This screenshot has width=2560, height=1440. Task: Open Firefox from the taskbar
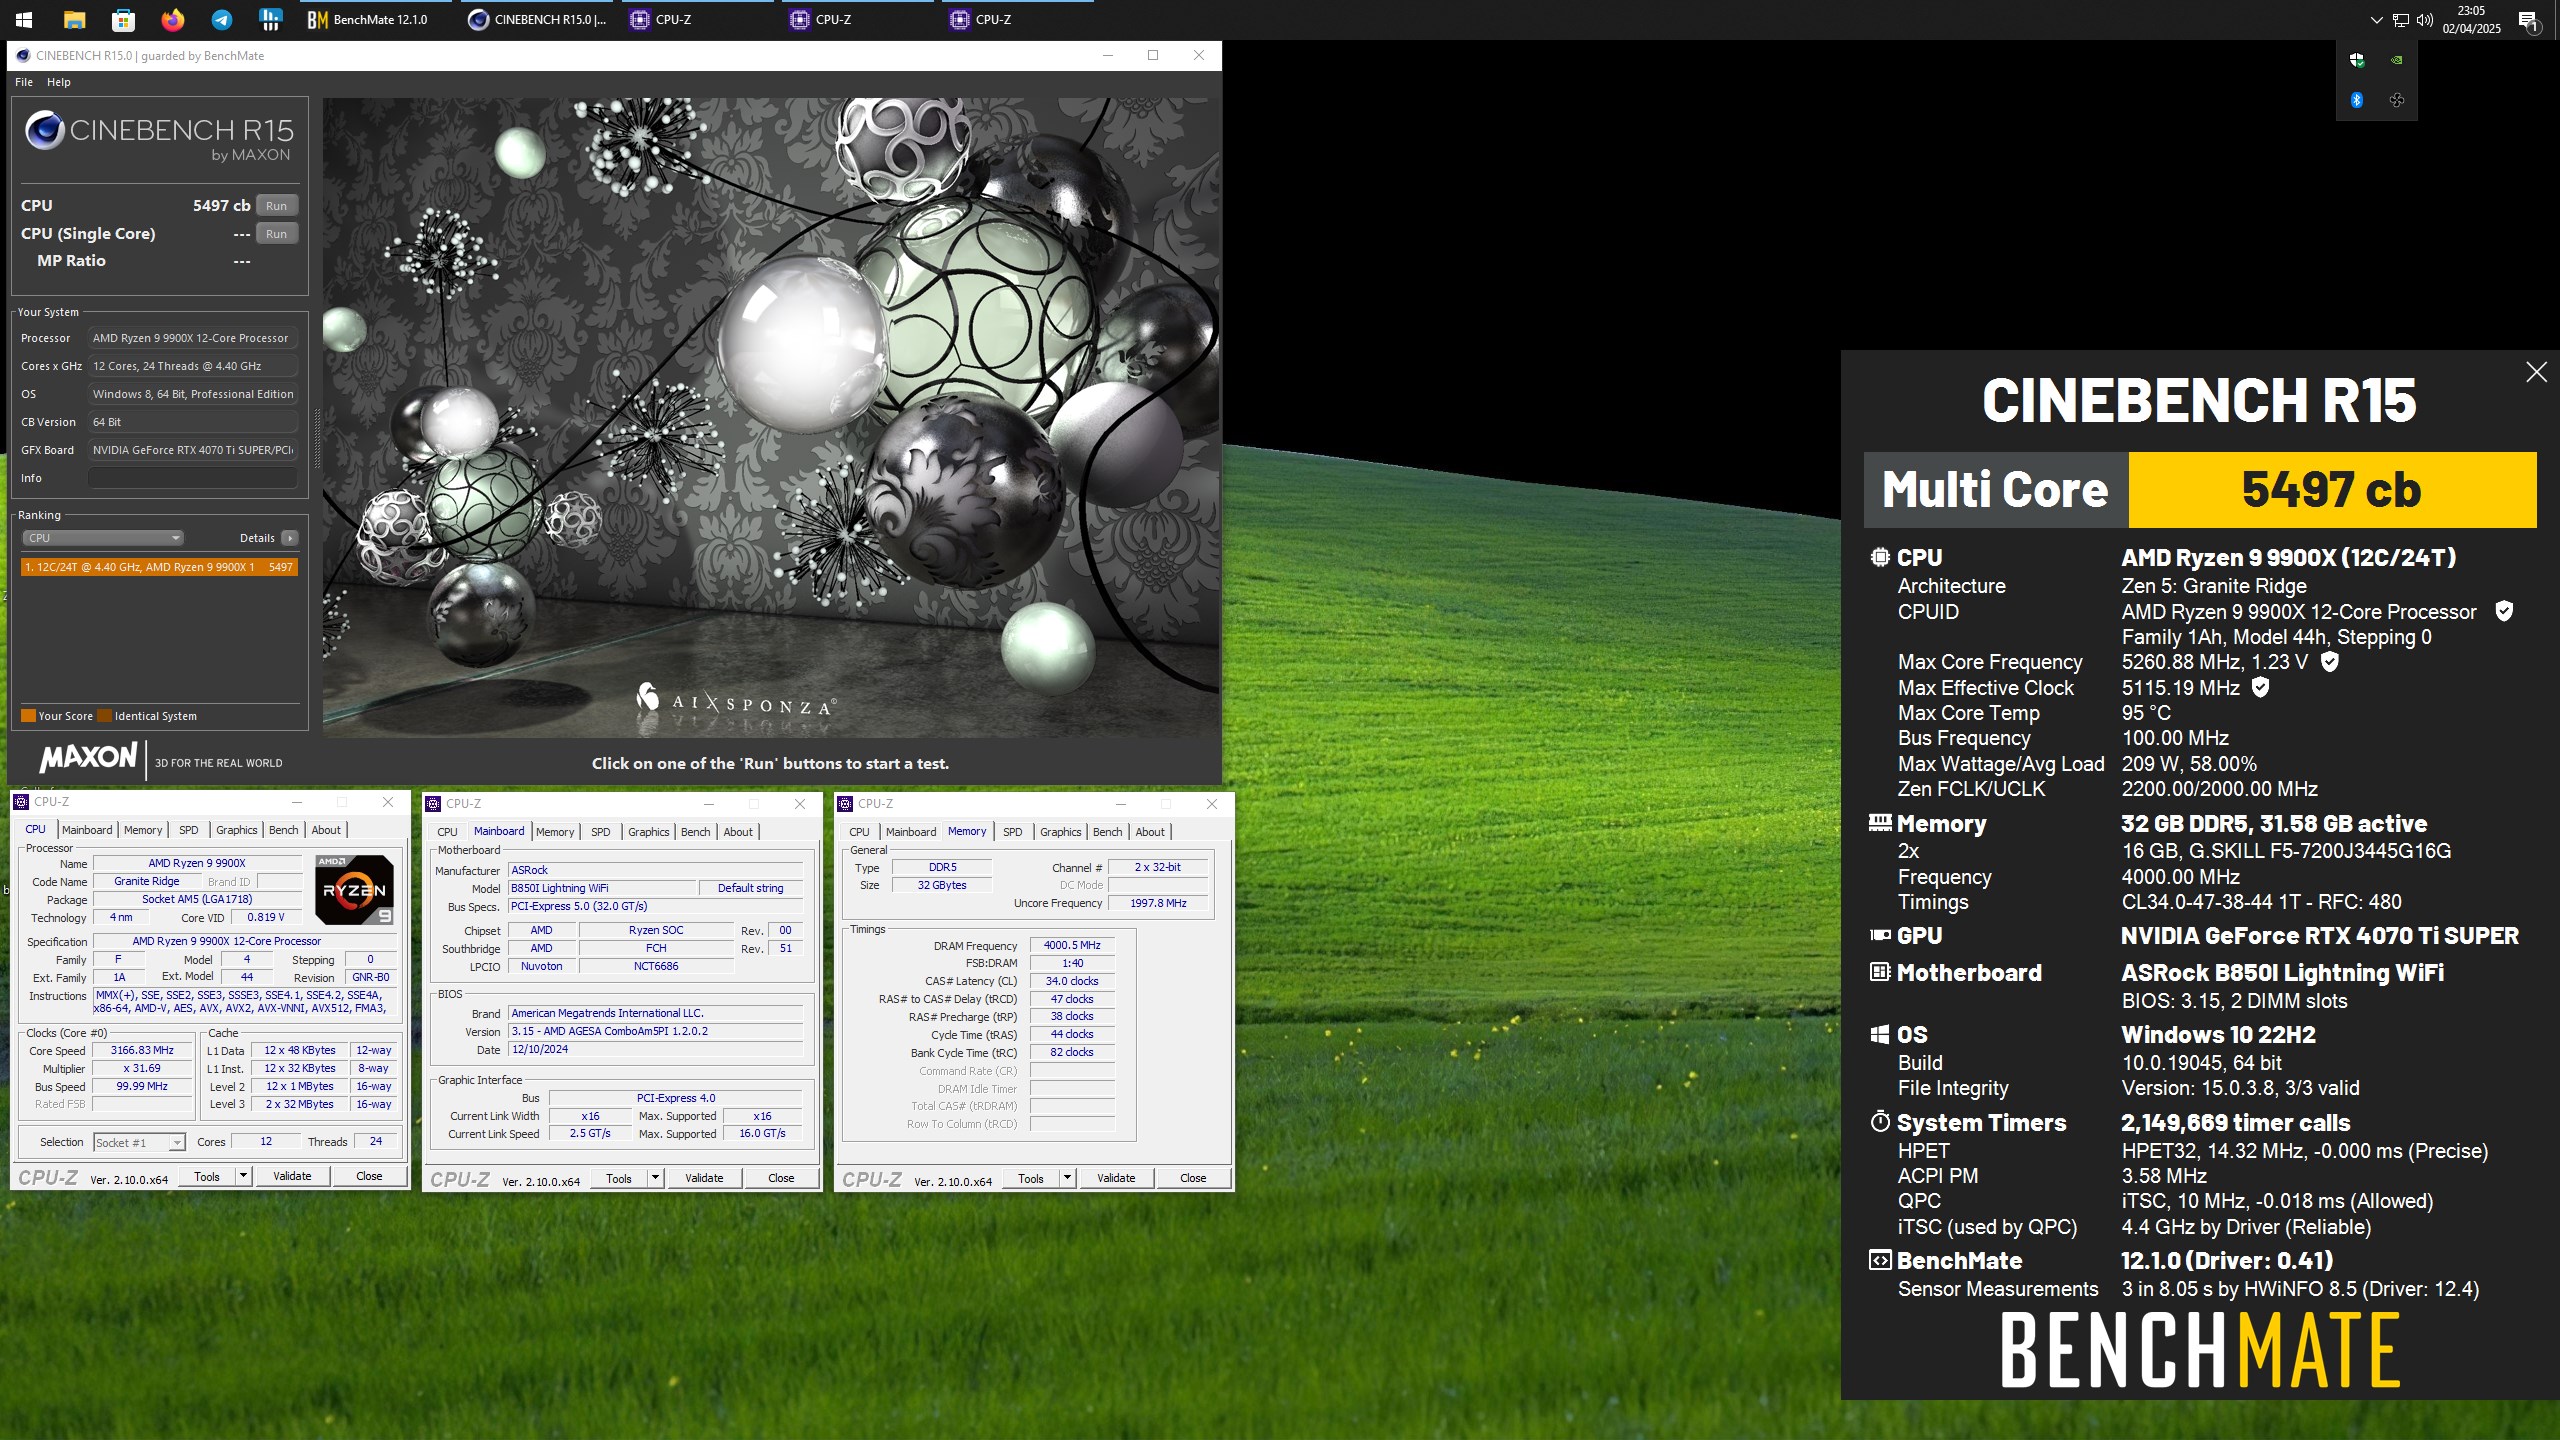[x=172, y=19]
